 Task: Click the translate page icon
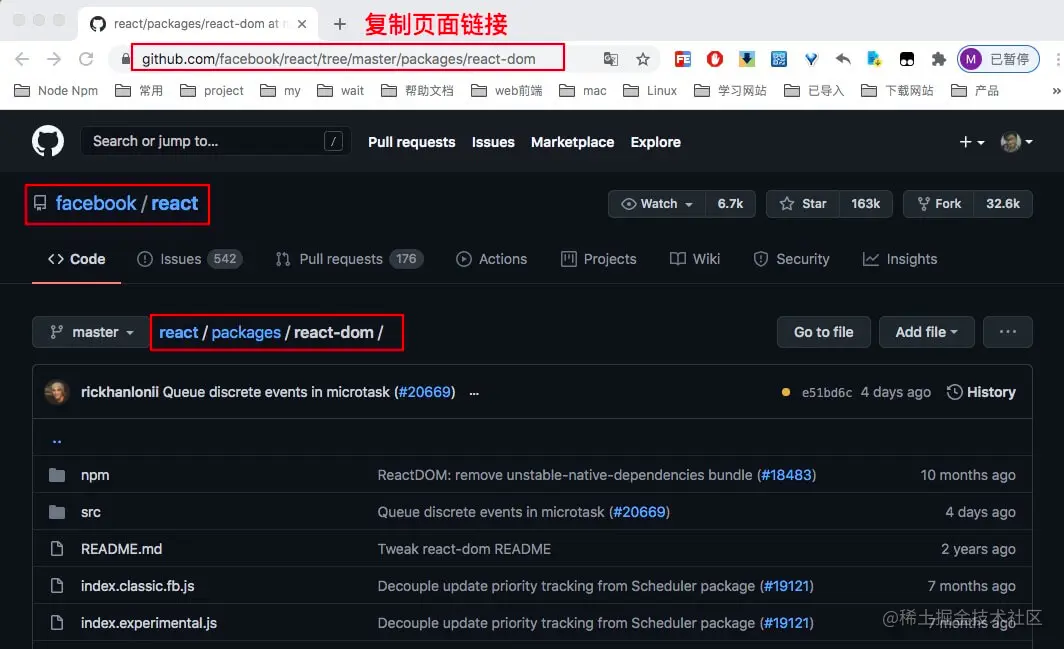point(611,59)
